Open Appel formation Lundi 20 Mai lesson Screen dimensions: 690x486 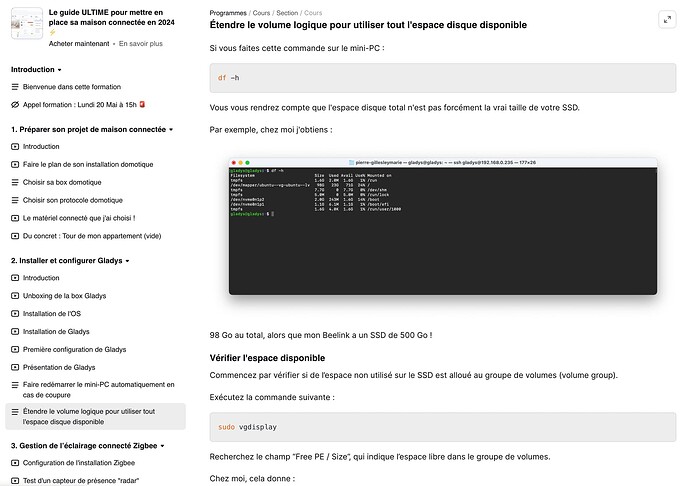(x=84, y=105)
